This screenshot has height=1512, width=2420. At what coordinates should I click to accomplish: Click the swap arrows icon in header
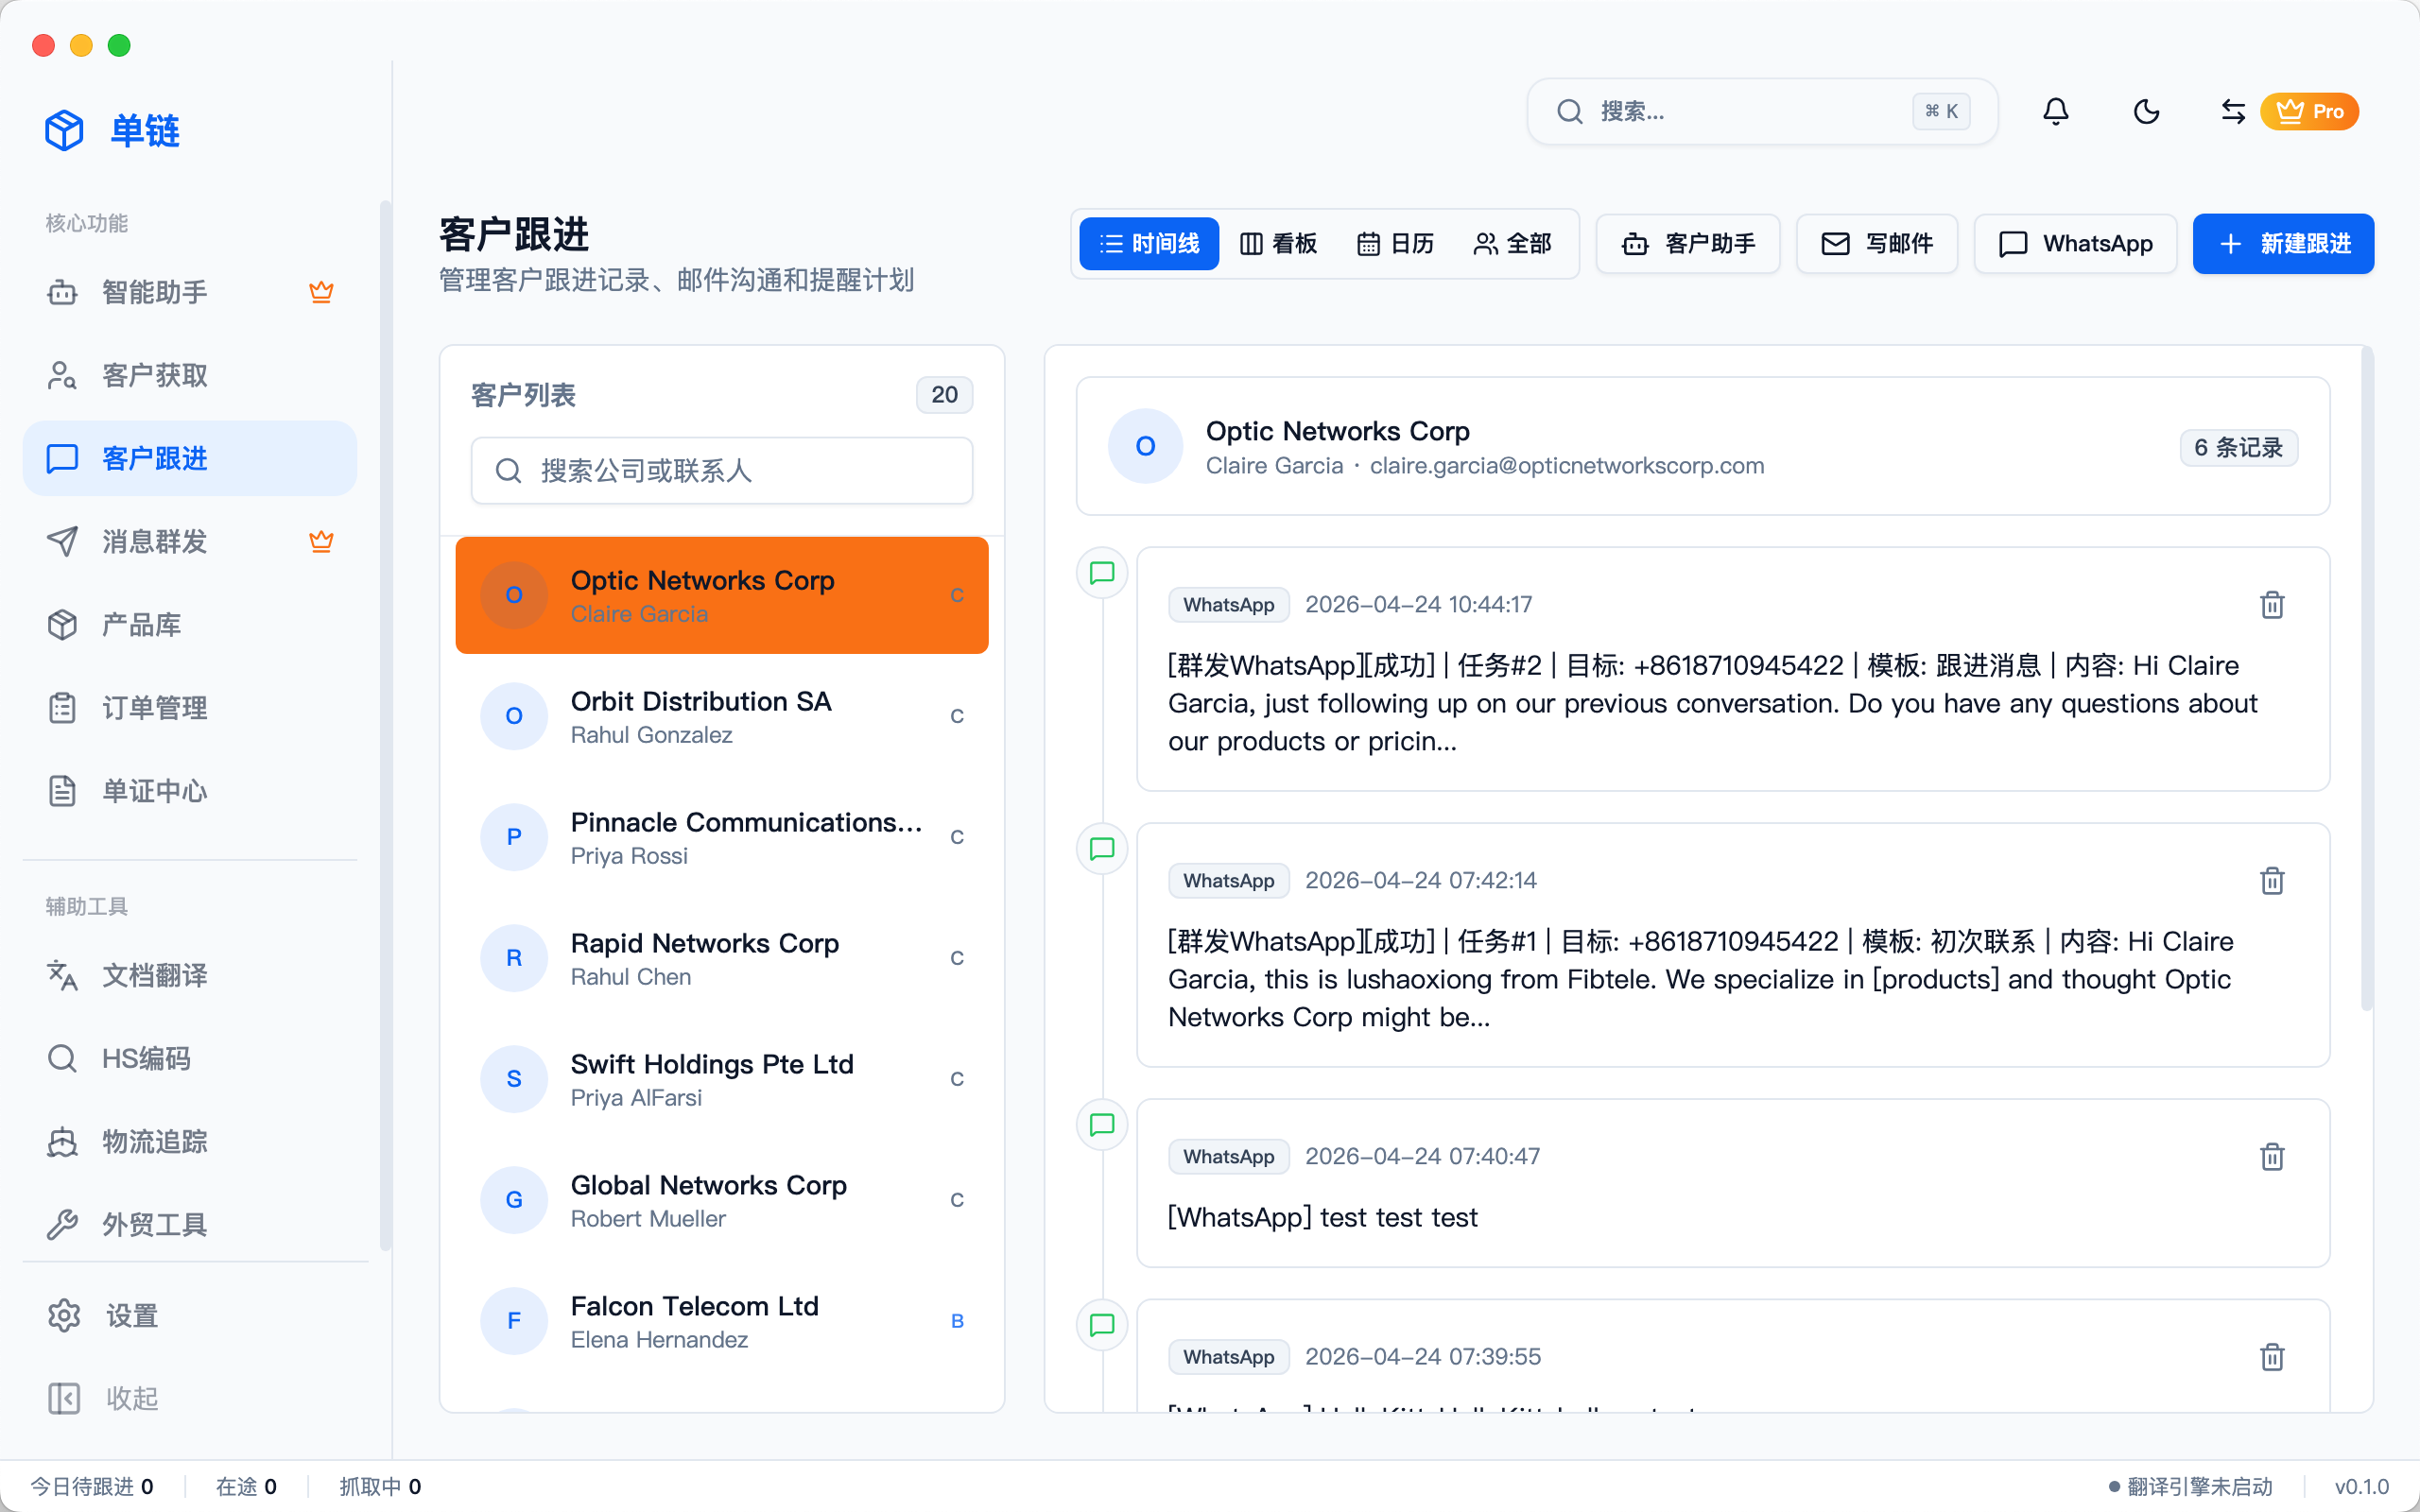[x=2232, y=111]
